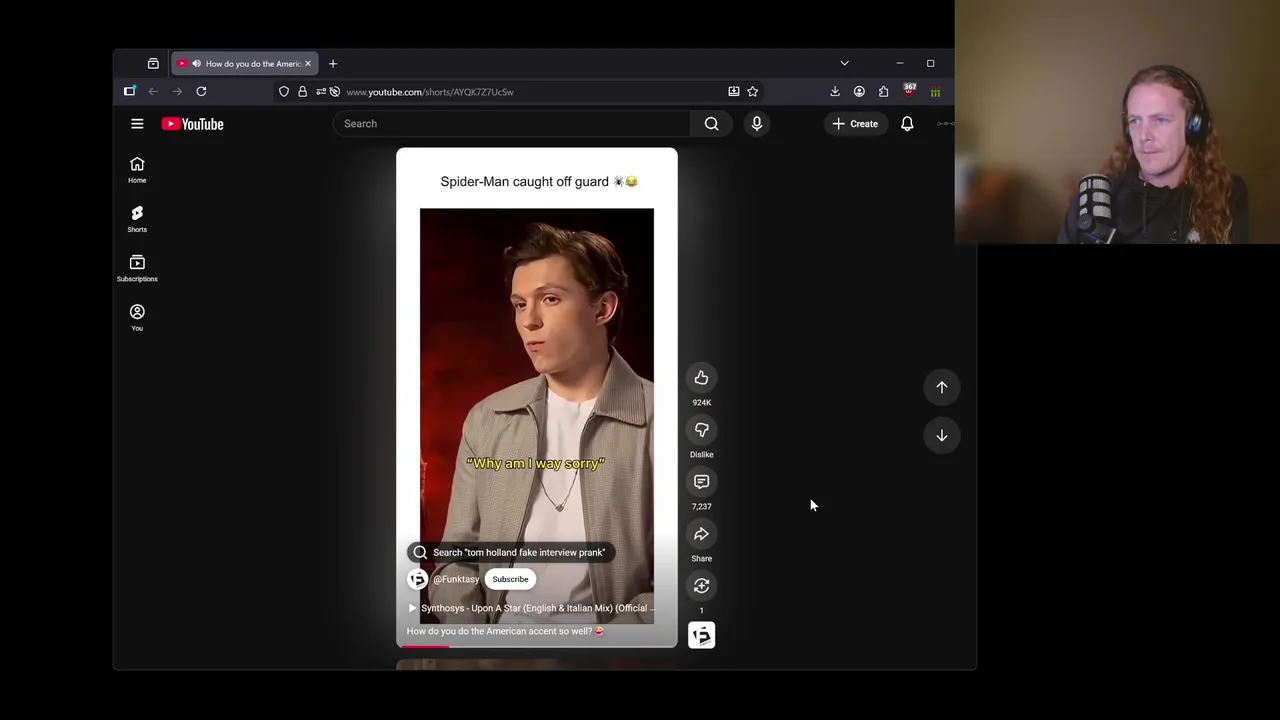The height and width of the screenshot is (720, 1280).
Task: Show site security padlock info
Action: (x=302, y=92)
